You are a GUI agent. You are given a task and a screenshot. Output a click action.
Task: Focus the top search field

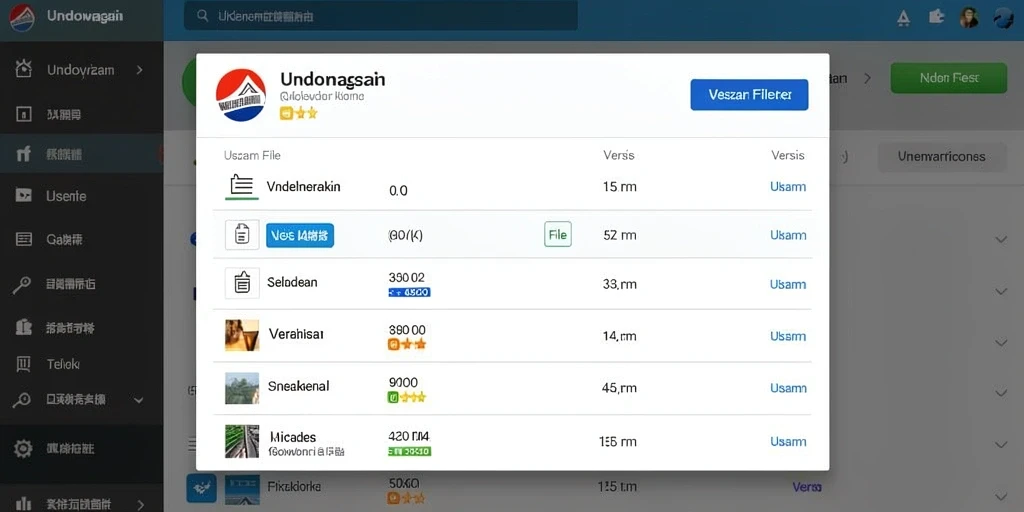point(381,16)
